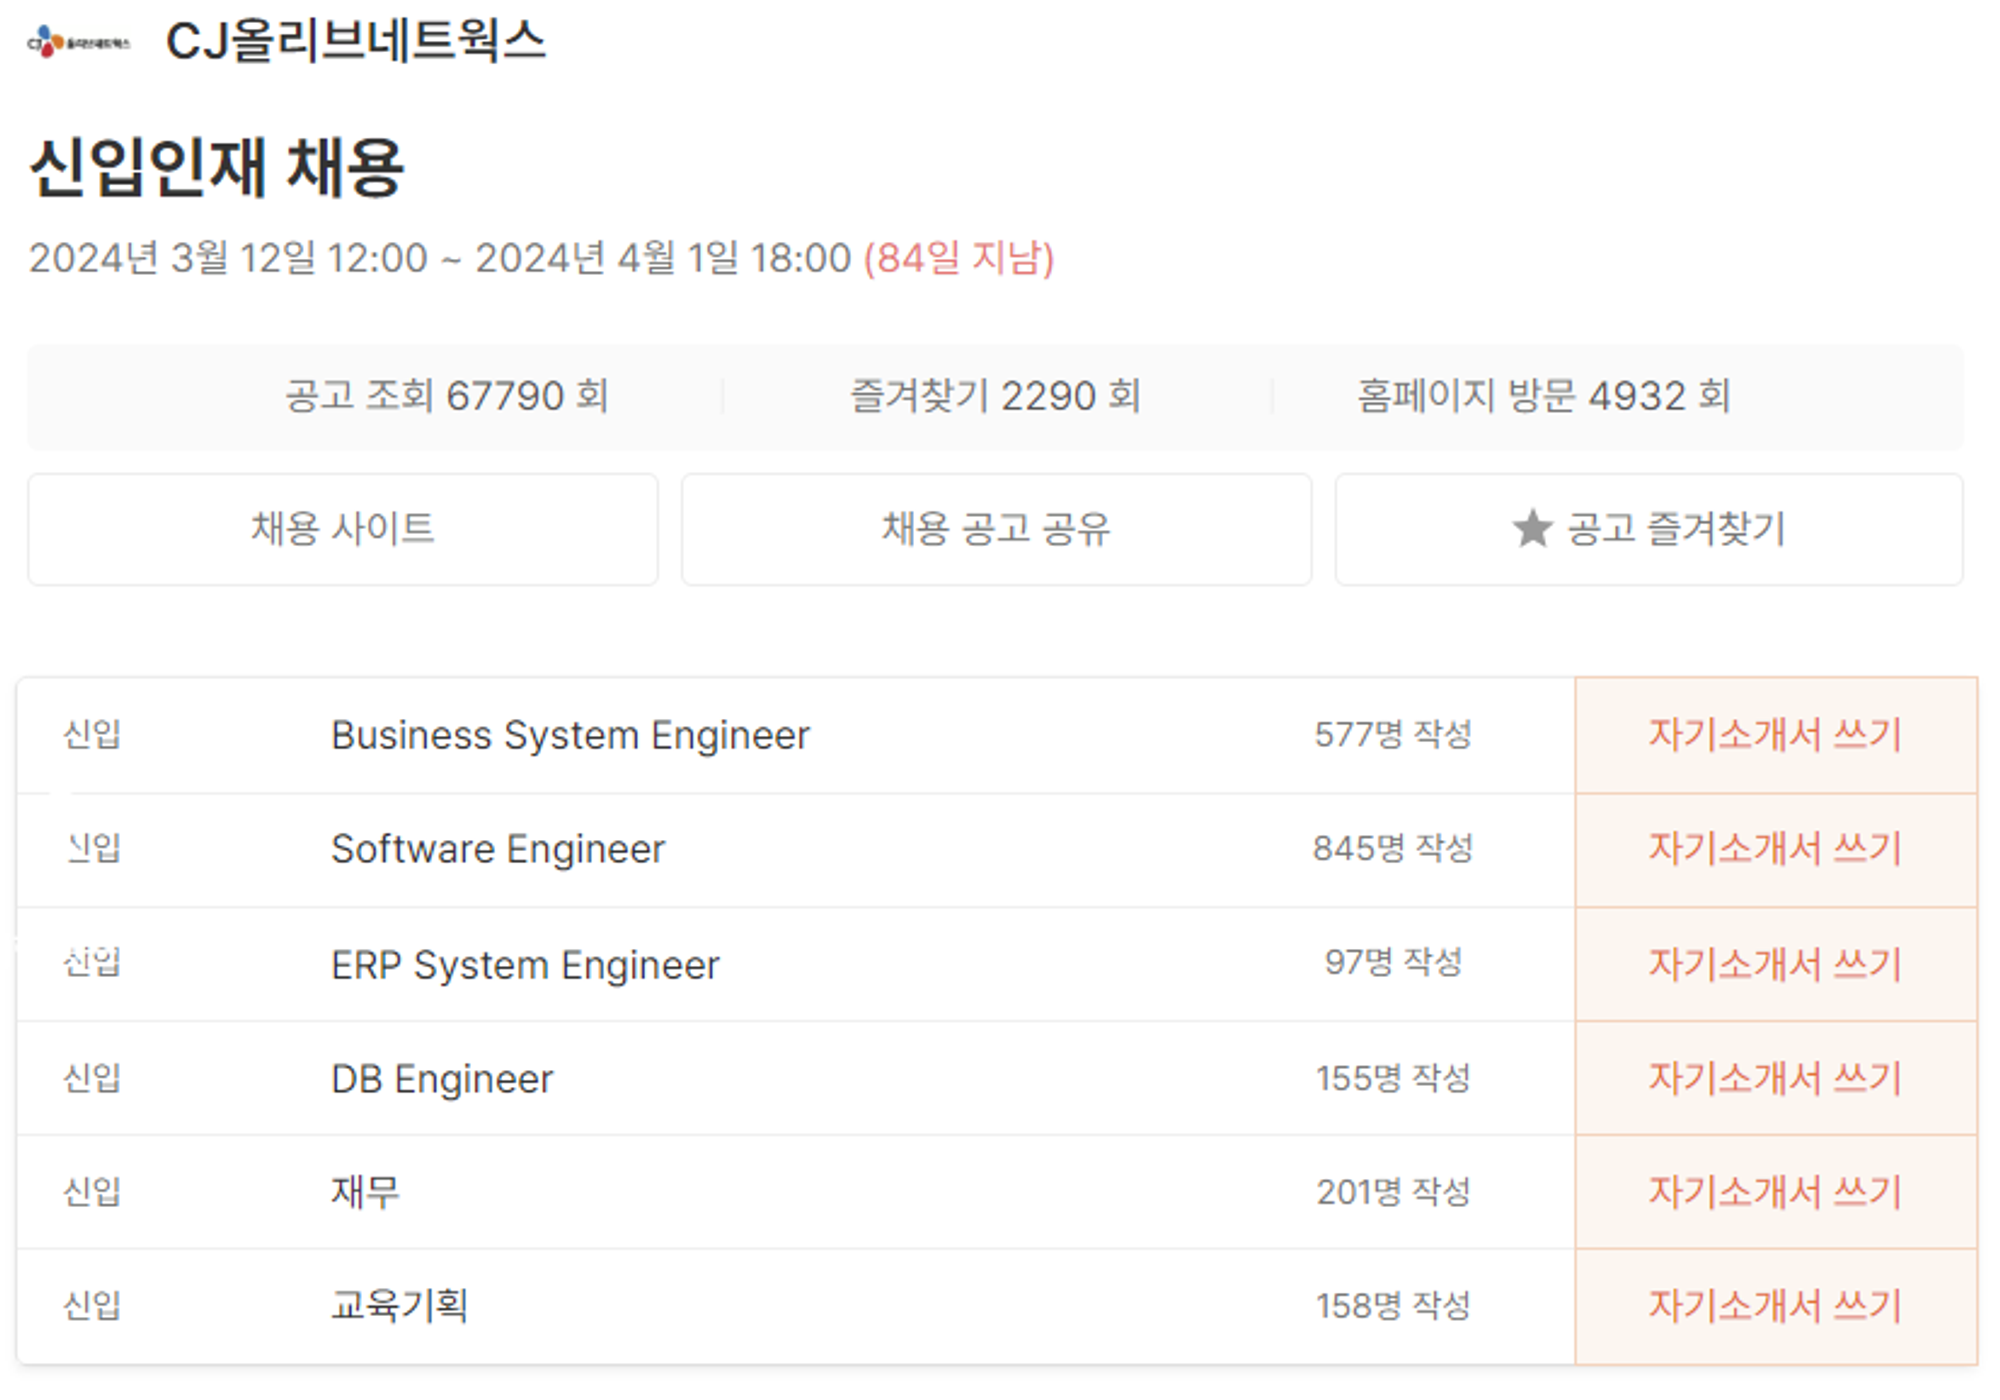2000x1400 pixels.
Task: Click 자기소개서 쓰기 for DB Engineer
Action: pyautogui.click(x=1776, y=1078)
